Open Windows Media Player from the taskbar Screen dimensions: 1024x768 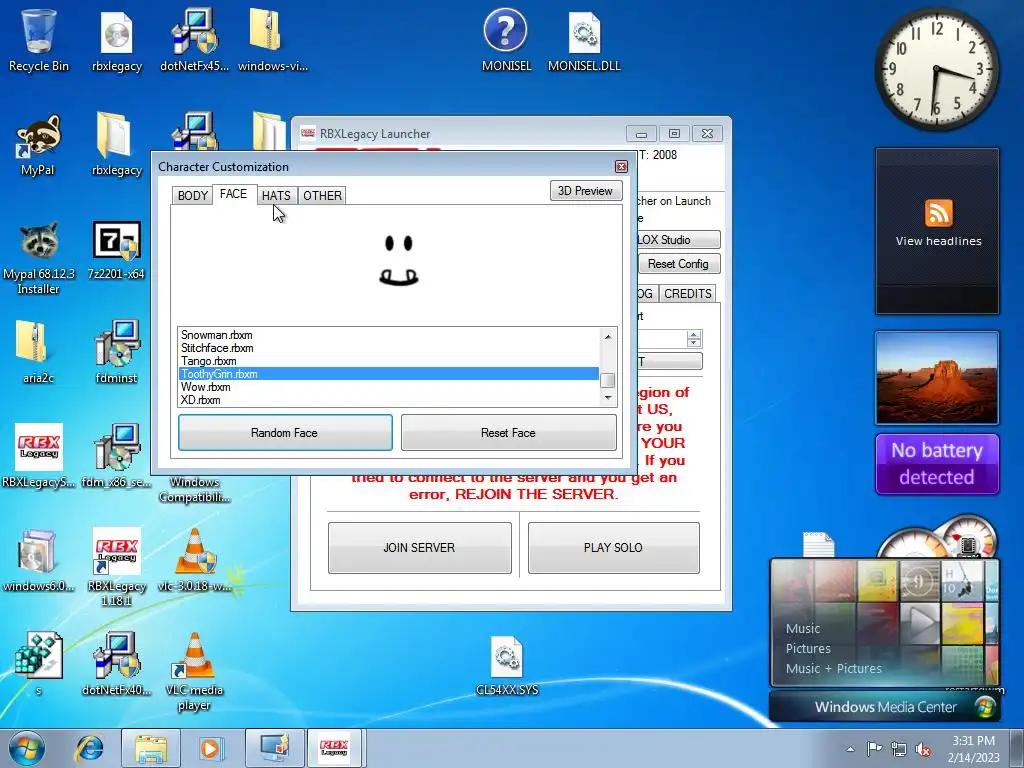211,748
